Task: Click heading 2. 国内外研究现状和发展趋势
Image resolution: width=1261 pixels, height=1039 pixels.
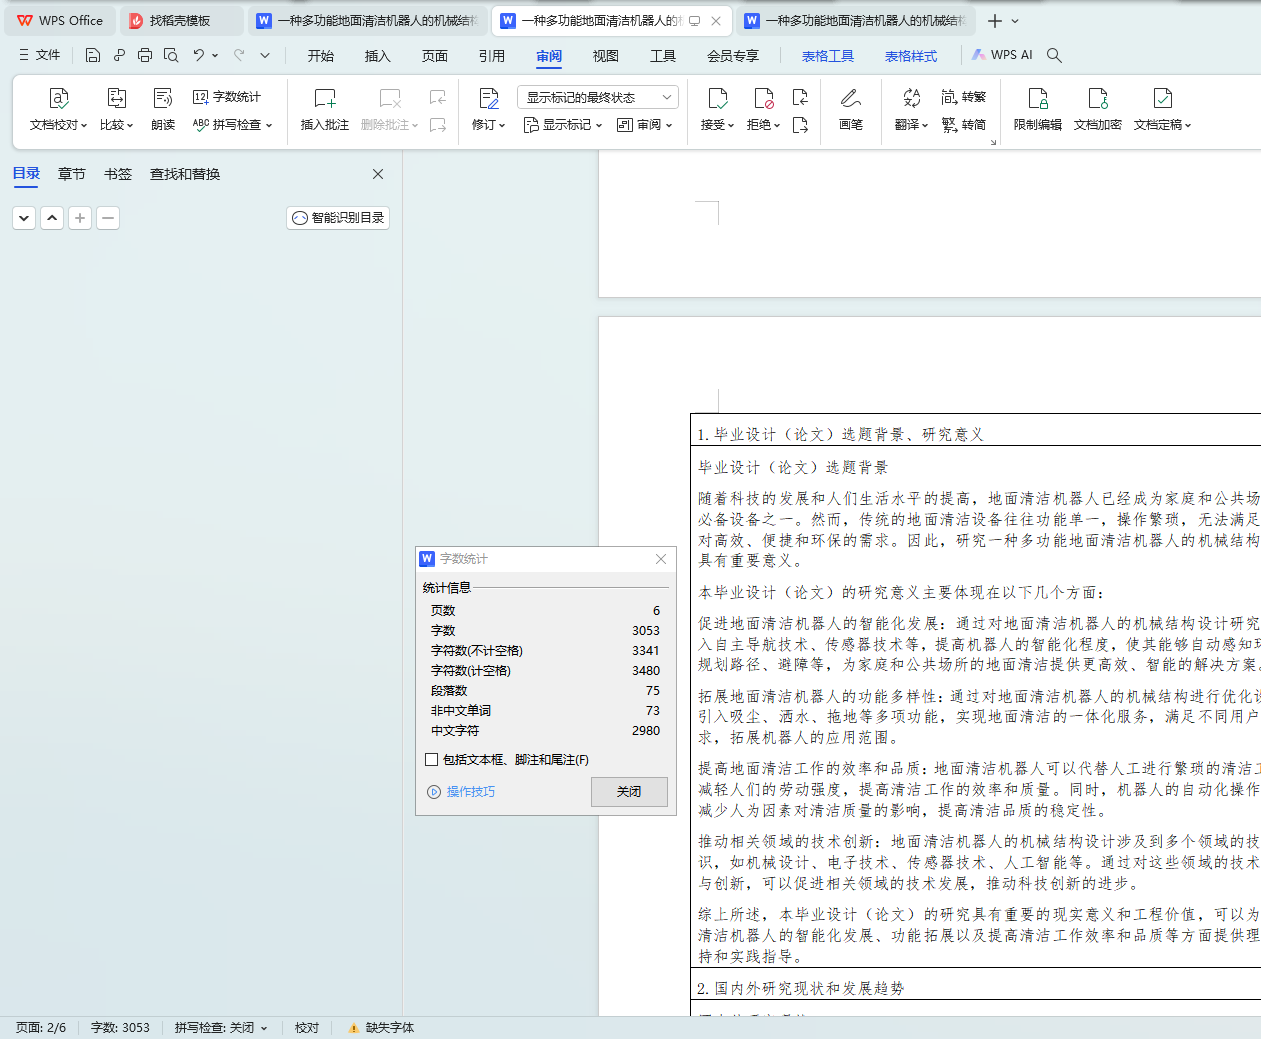Action: pyautogui.click(x=800, y=988)
